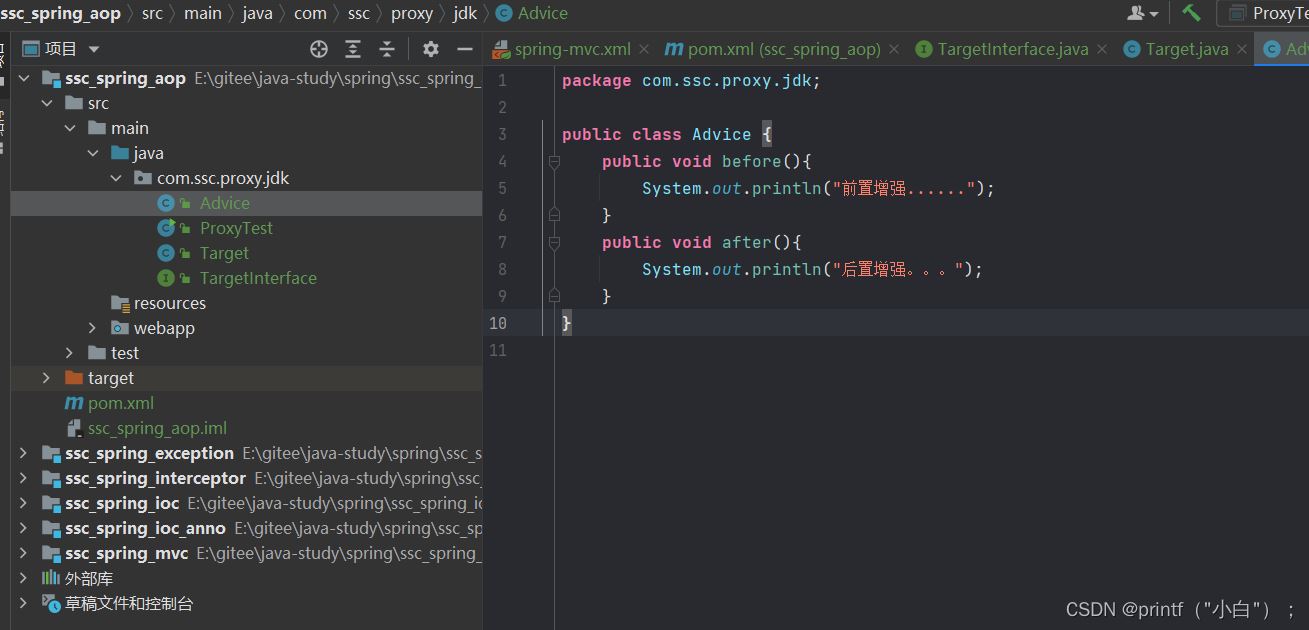Close the spring-mvc.xml tab

tap(644, 49)
